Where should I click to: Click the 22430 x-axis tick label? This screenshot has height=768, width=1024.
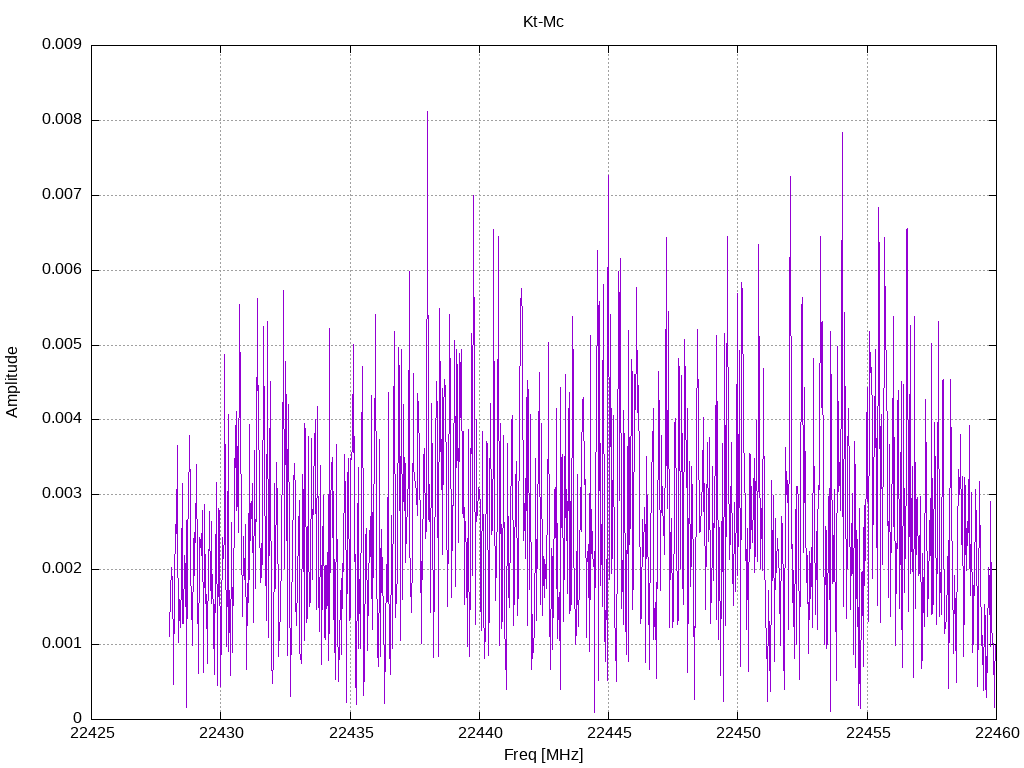221,733
